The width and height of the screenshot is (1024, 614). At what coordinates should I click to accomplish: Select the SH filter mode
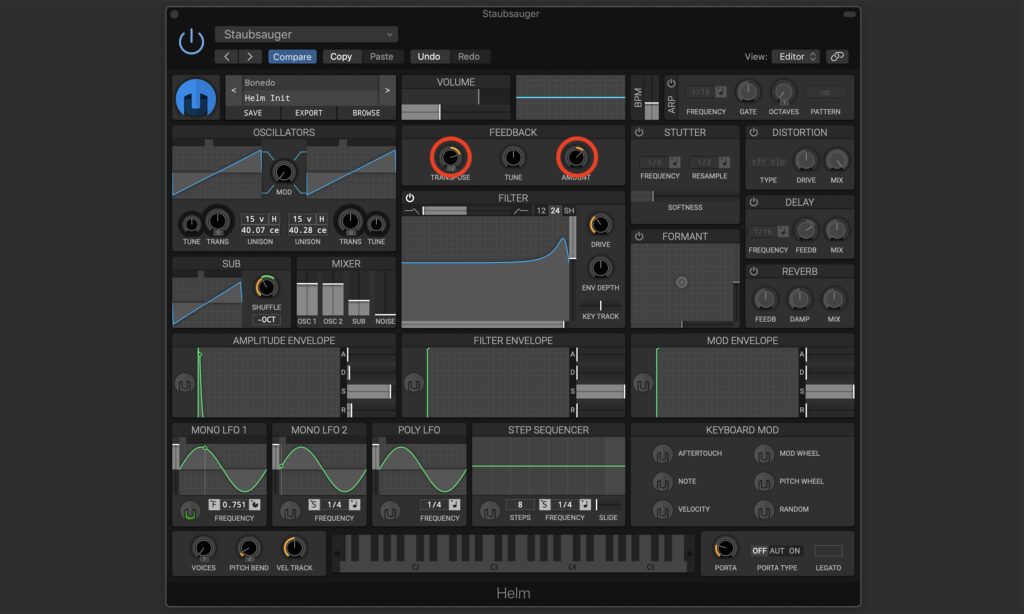[x=569, y=211]
